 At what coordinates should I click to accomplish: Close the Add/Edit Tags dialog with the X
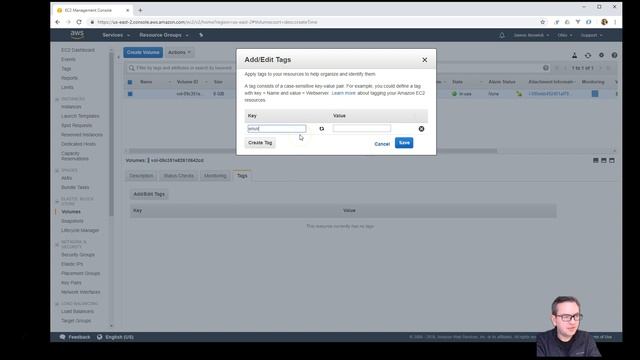click(424, 60)
